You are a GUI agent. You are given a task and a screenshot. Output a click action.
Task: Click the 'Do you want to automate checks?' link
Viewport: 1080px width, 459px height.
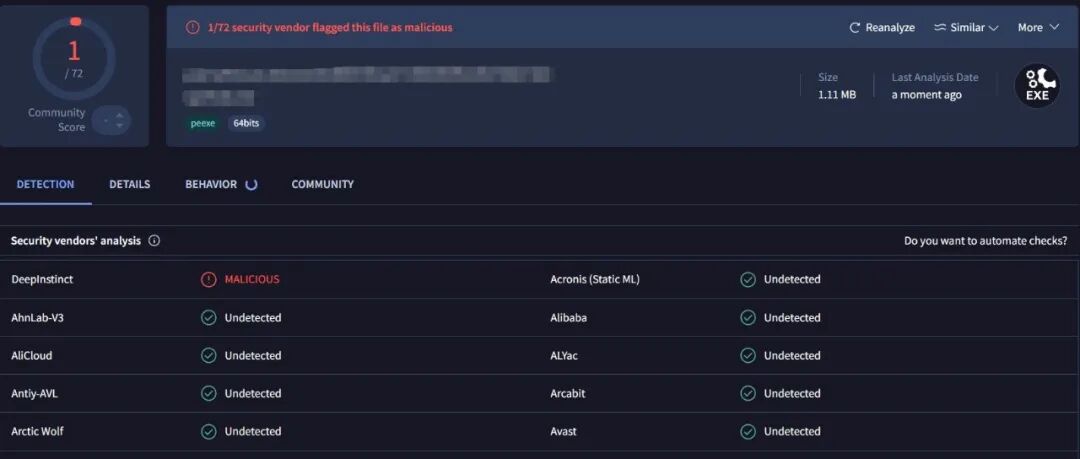985,241
